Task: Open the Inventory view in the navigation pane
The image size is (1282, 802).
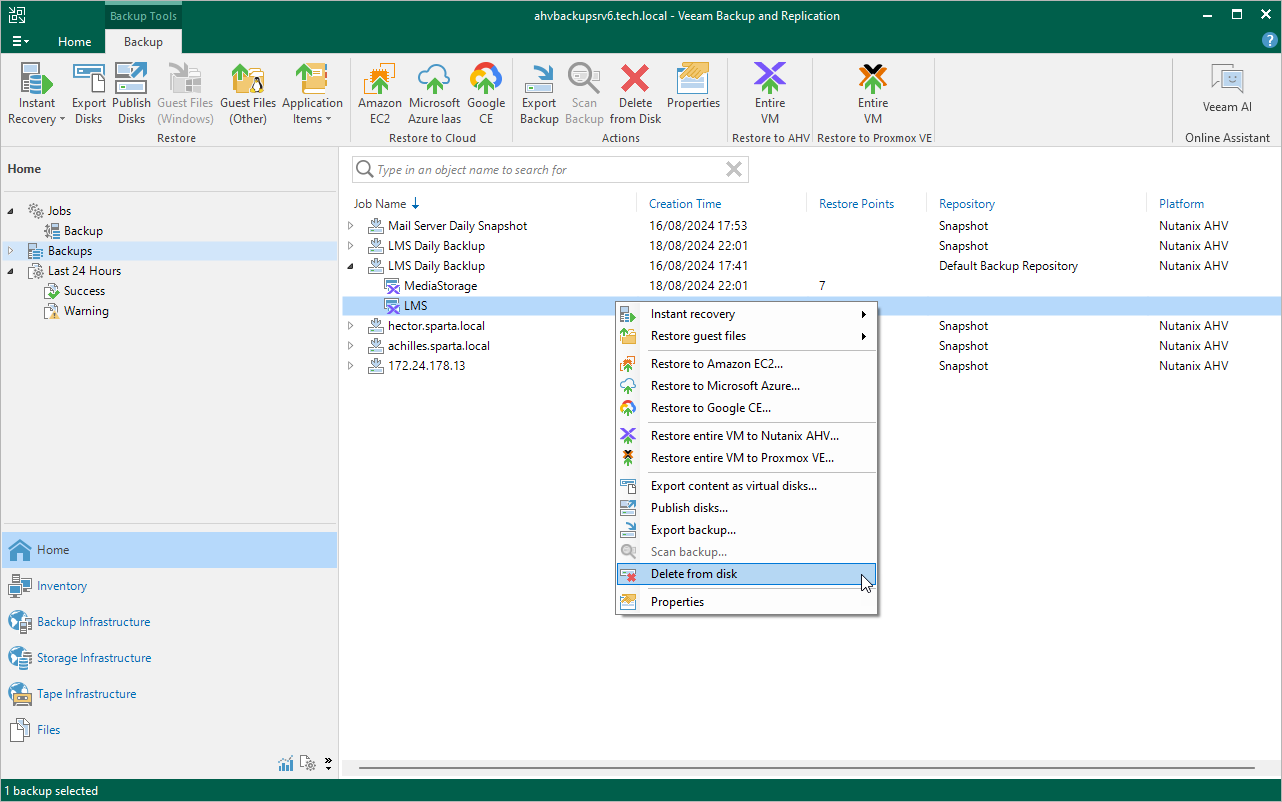Action: tap(169, 586)
